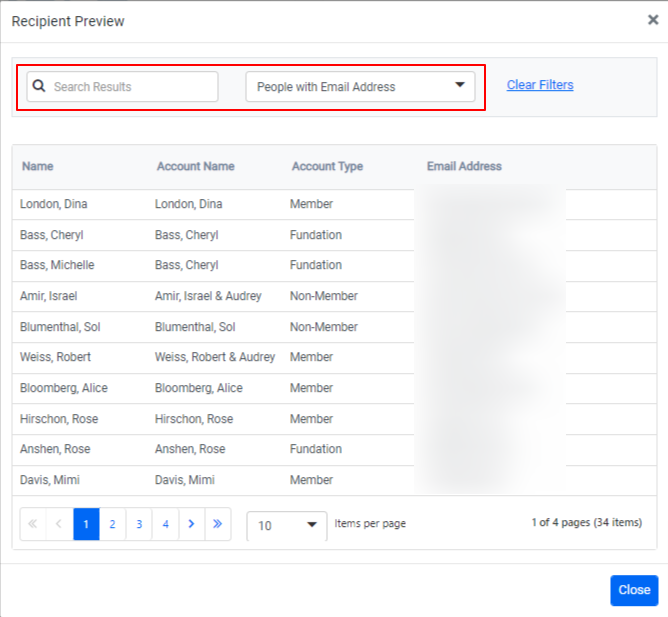Viewport: 668px width, 617px height.
Task: Sort by the Name column header
Action: pyautogui.click(x=37, y=166)
